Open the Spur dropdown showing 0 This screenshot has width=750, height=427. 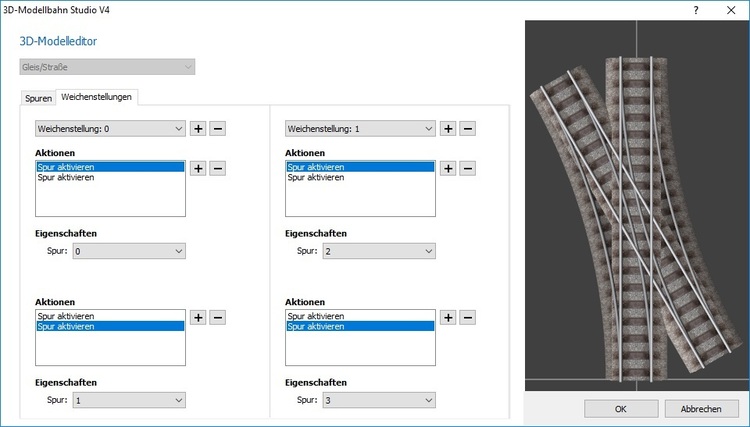point(129,251)
